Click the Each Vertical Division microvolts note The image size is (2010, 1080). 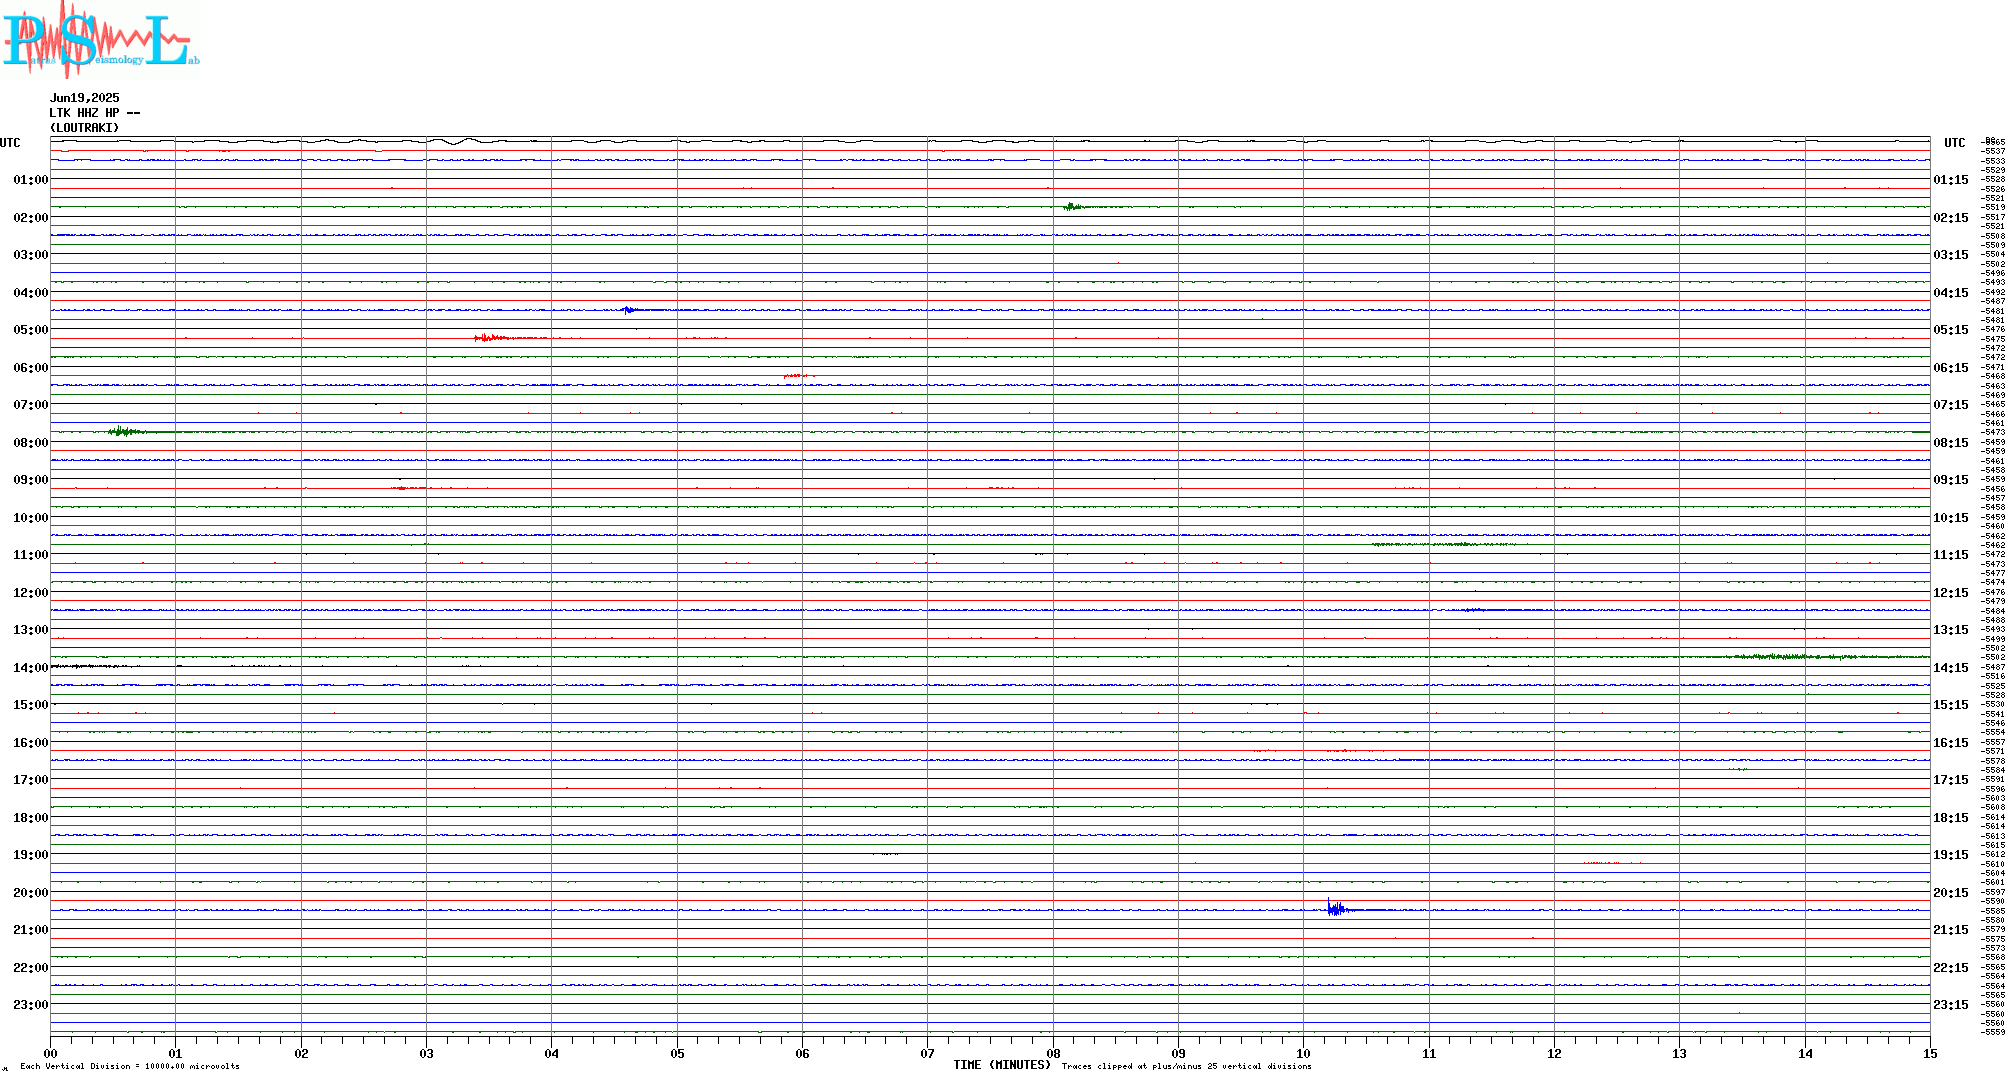[130, 1066]
